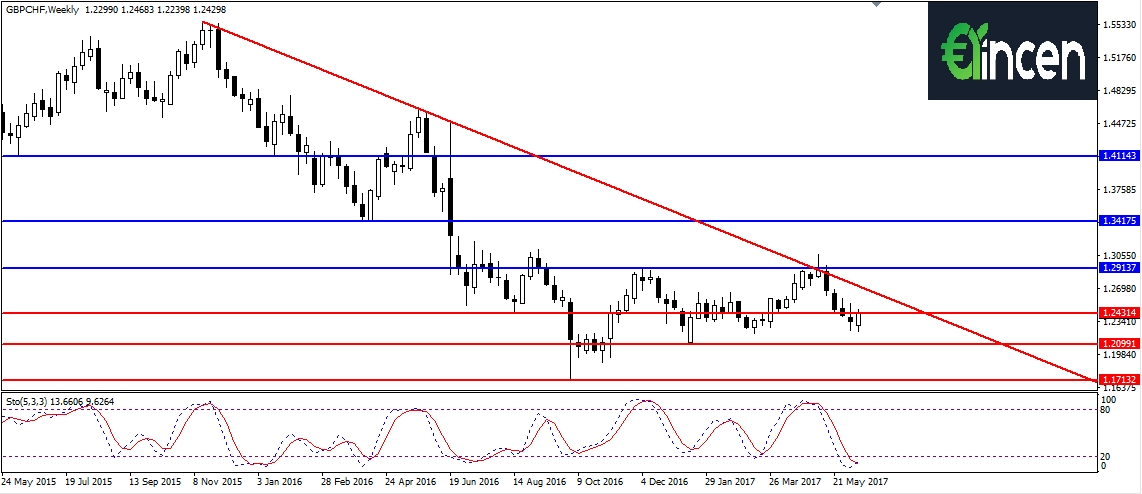1142x494 pixels.
Task: Select the blue horizontal line at 1.34175
Action: 548,221
